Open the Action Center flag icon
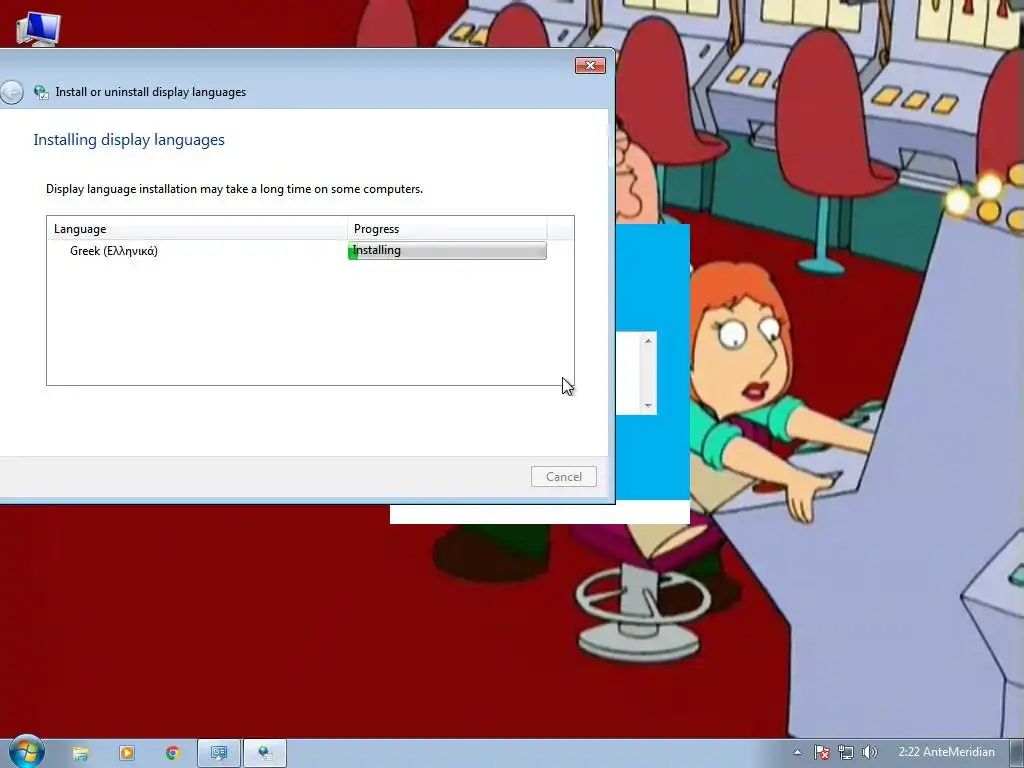This screenshot has height=768, width=1024. (822, 752)
